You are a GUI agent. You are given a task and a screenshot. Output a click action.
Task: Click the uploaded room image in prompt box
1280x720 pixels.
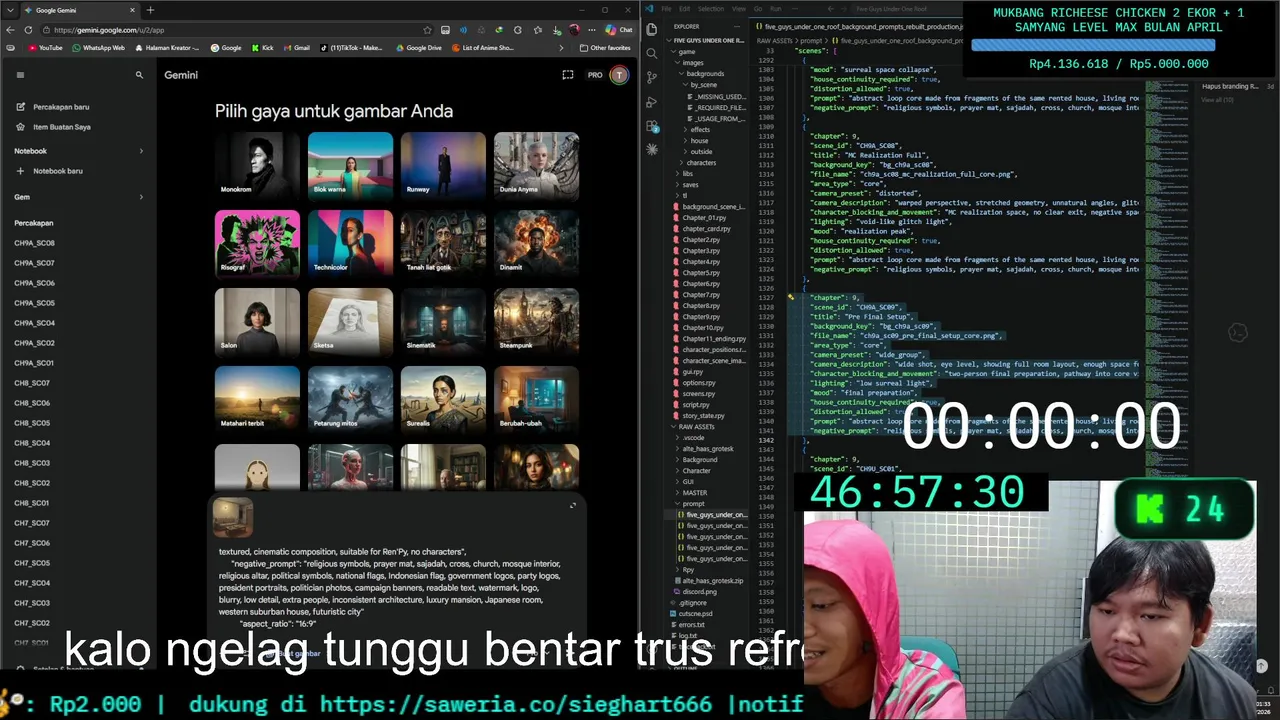(233, 518)
